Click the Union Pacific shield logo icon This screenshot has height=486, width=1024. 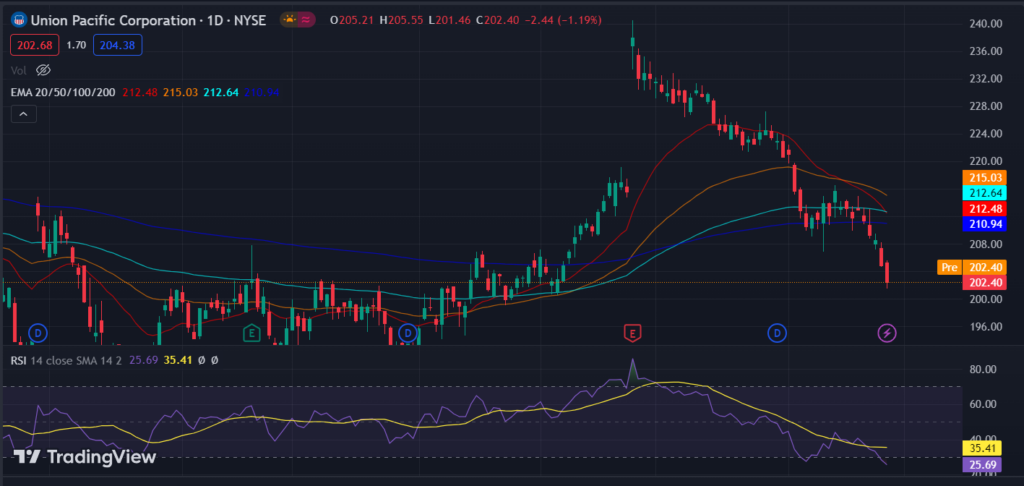pyautogui.click(x=18, y=20)
